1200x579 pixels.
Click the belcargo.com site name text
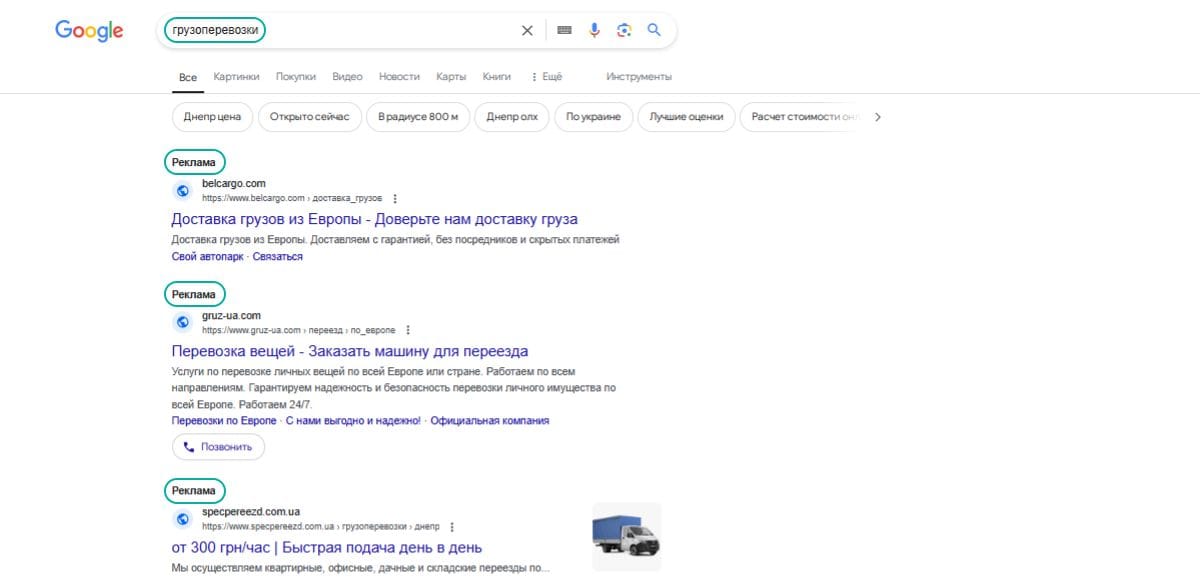[234, 184]
